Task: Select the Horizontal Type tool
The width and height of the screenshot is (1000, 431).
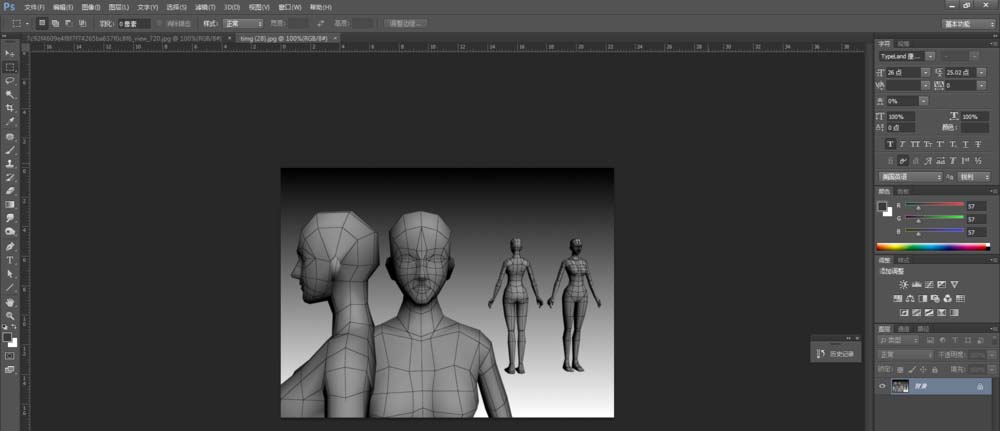Action: 10,259
